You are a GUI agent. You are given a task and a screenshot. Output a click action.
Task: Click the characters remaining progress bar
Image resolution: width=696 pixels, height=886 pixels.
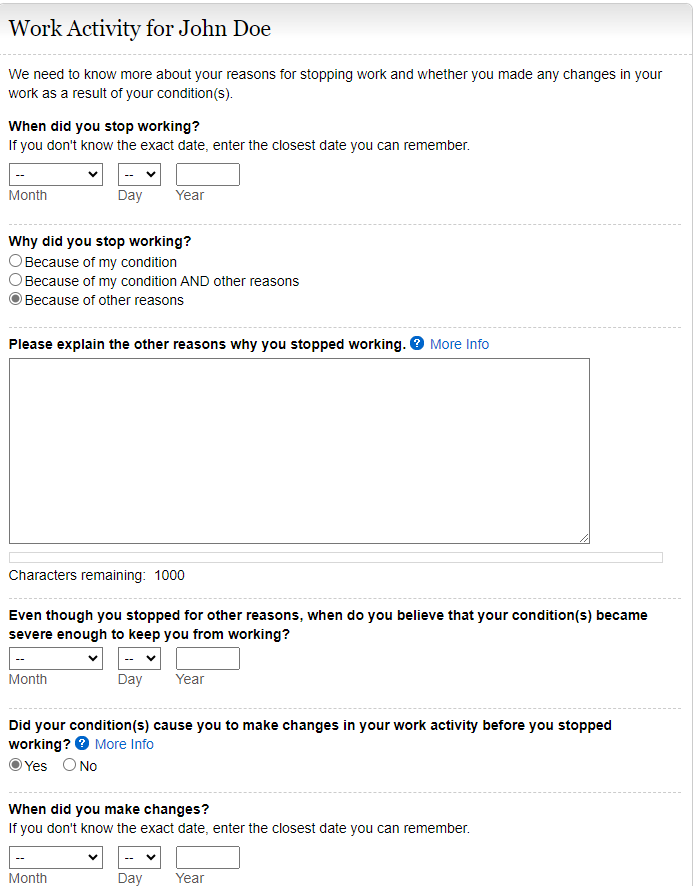pos(335,558)
